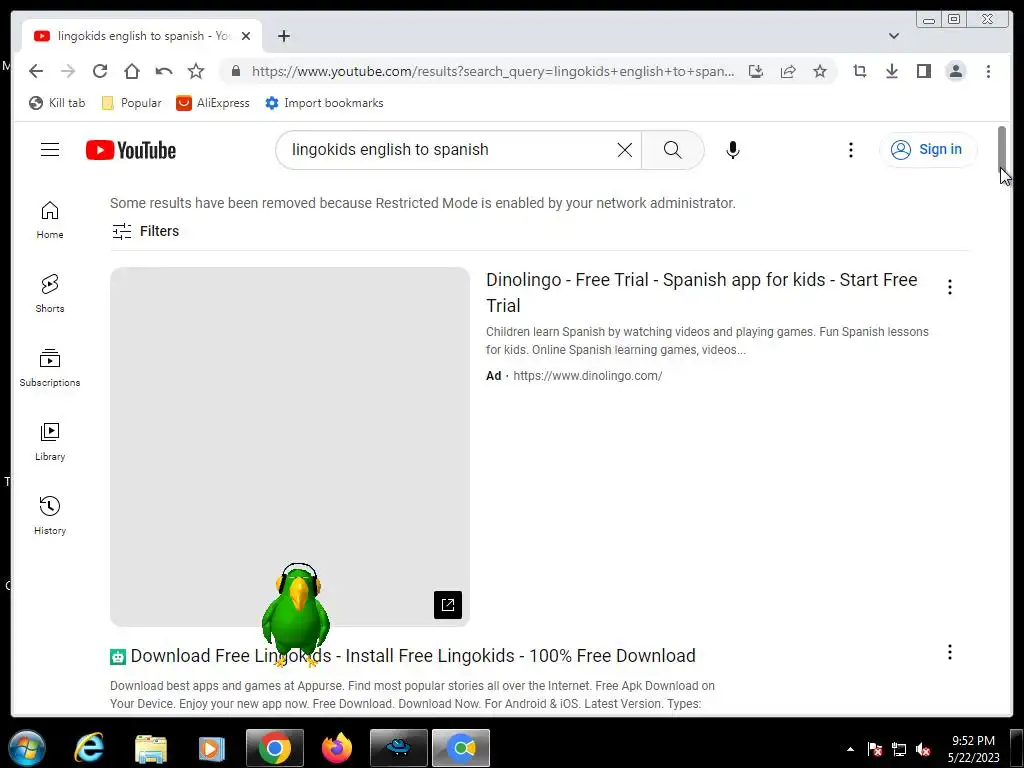1024x768 pixels.
Task: Click Import bookmarks
Action: (324, 103)
